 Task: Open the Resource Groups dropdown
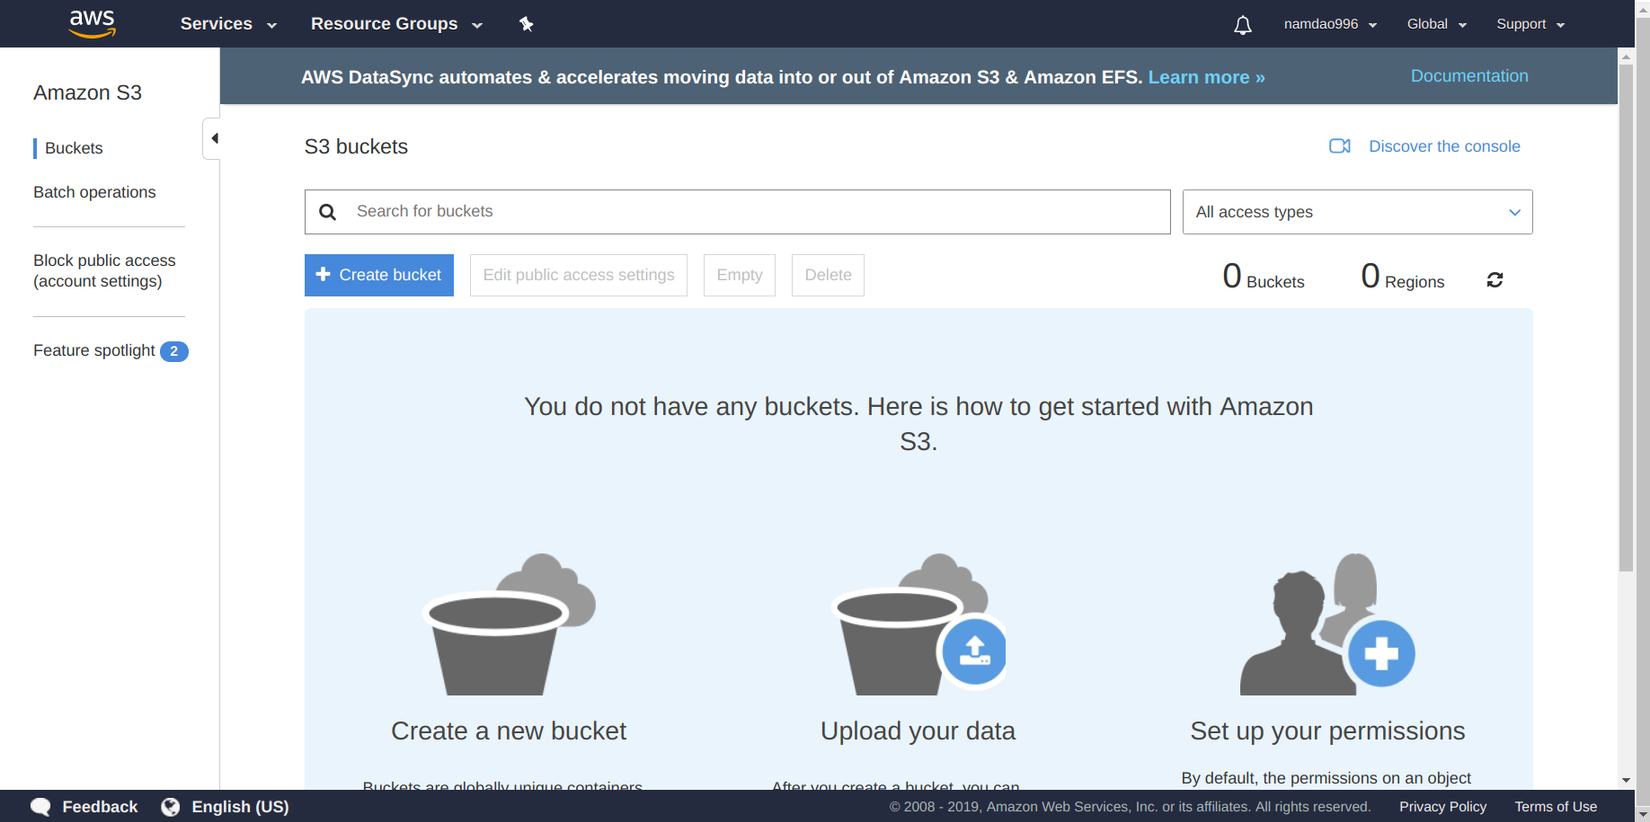pyautogui.click(x=396, y=24)
